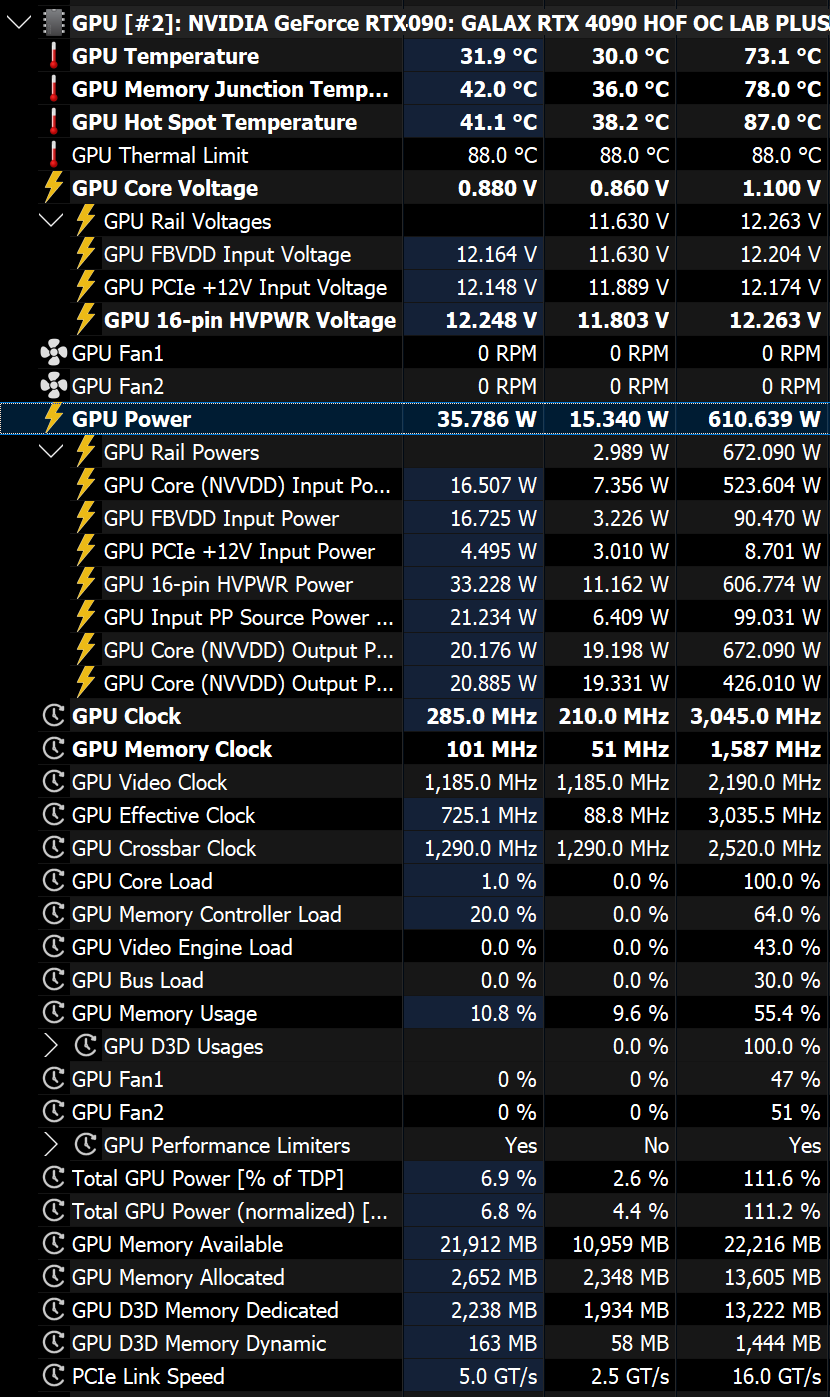Click lightning icon beside GPU Rail Voltages
830x1397 pixels.
[x=86, y=221]
